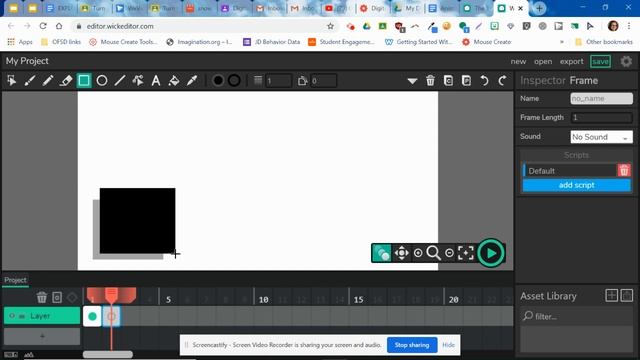Bookmark this page with star icon

(330, 26)
